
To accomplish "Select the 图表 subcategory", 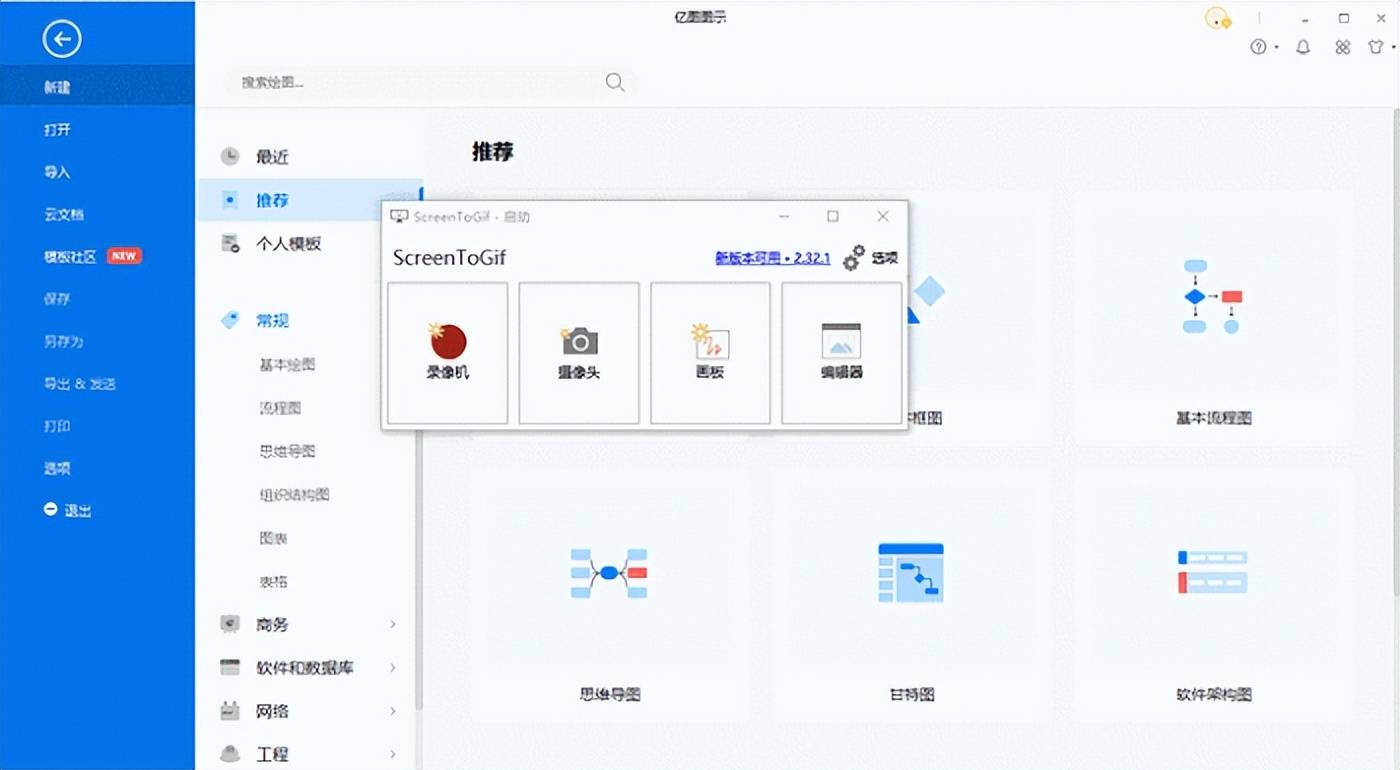I will pos(273,538).
